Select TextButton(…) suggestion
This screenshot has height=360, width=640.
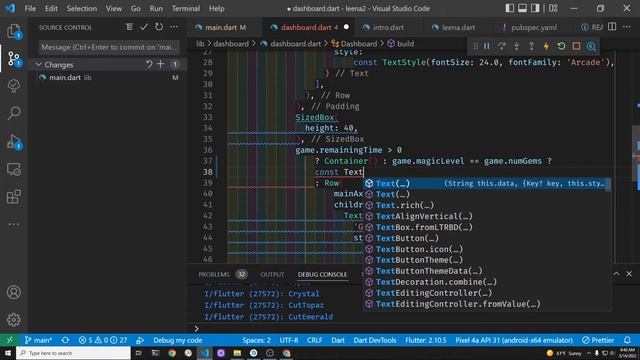point(487,238)
